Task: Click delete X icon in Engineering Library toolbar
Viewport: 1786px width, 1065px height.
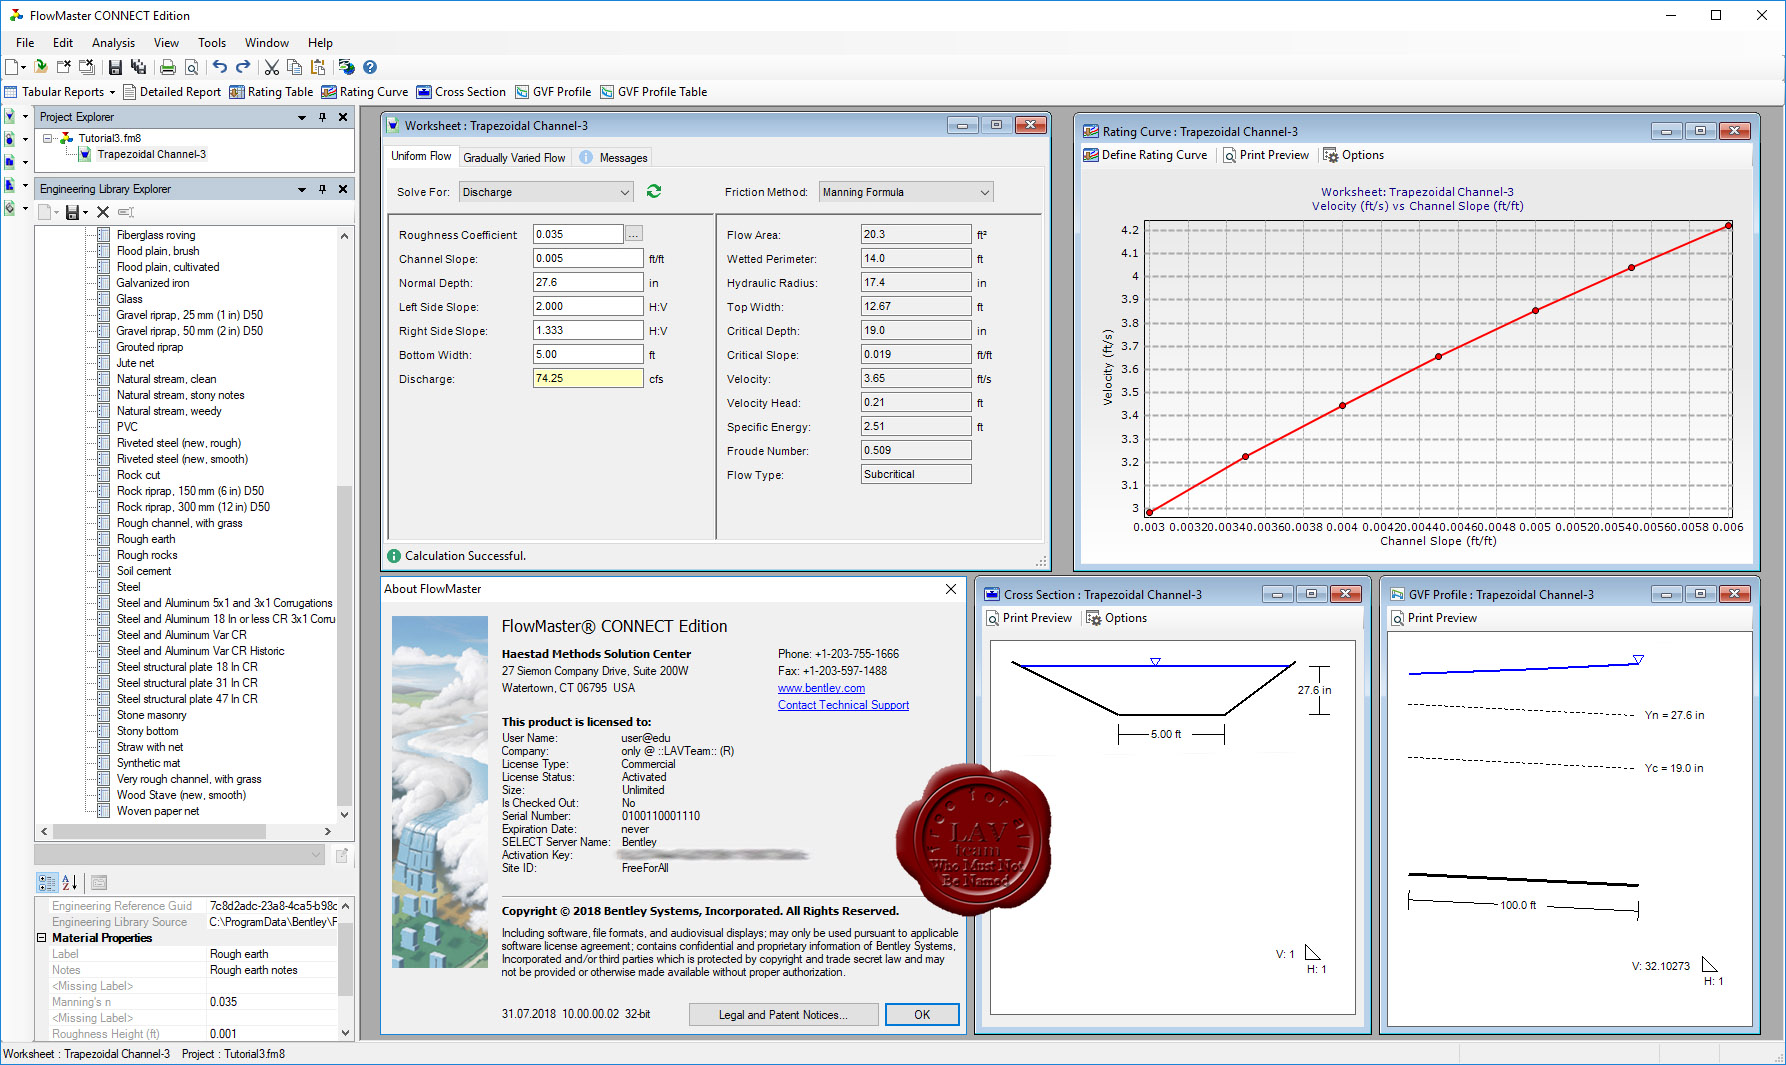Action: pyautogui.click(x=103, y=212)
